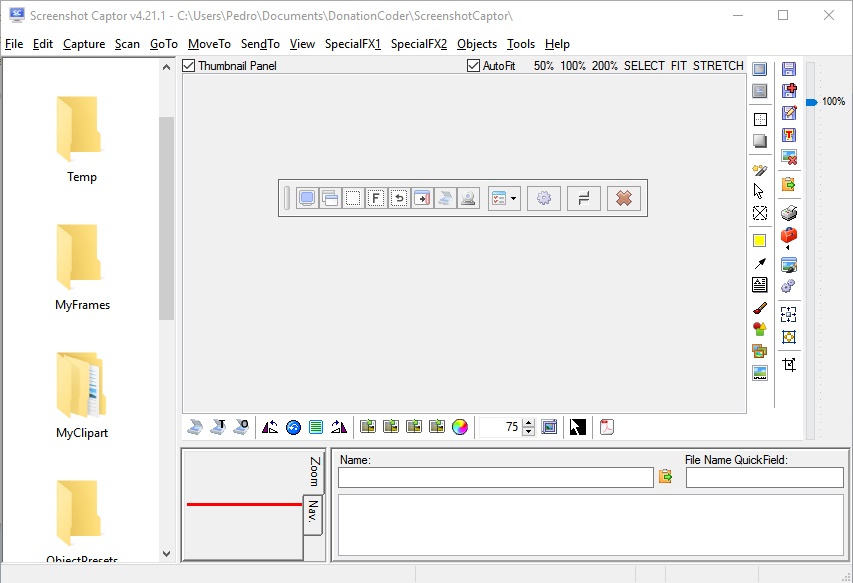
Task: Select the grab full screen capture icon
Action: click(x=306, y=198)
